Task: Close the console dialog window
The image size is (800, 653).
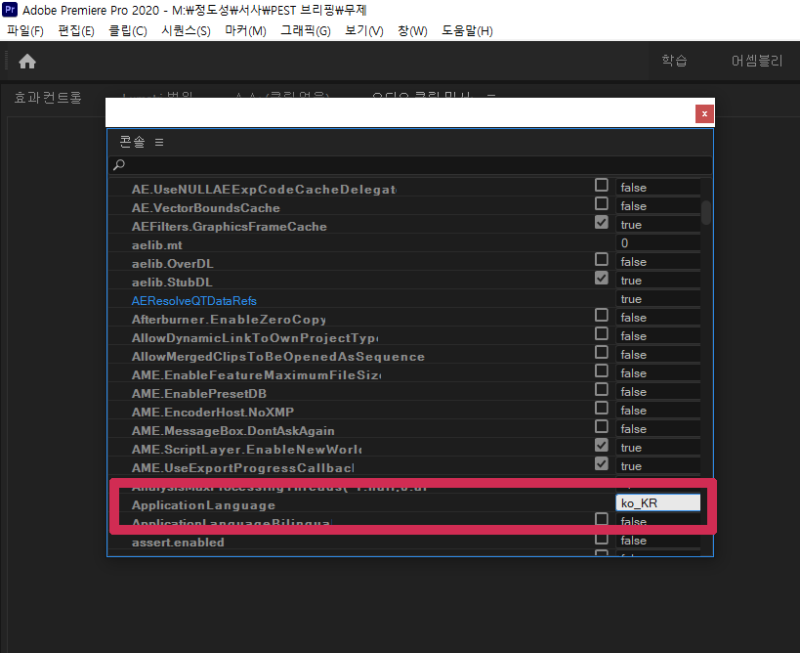Action: click(x=704, y=114)
